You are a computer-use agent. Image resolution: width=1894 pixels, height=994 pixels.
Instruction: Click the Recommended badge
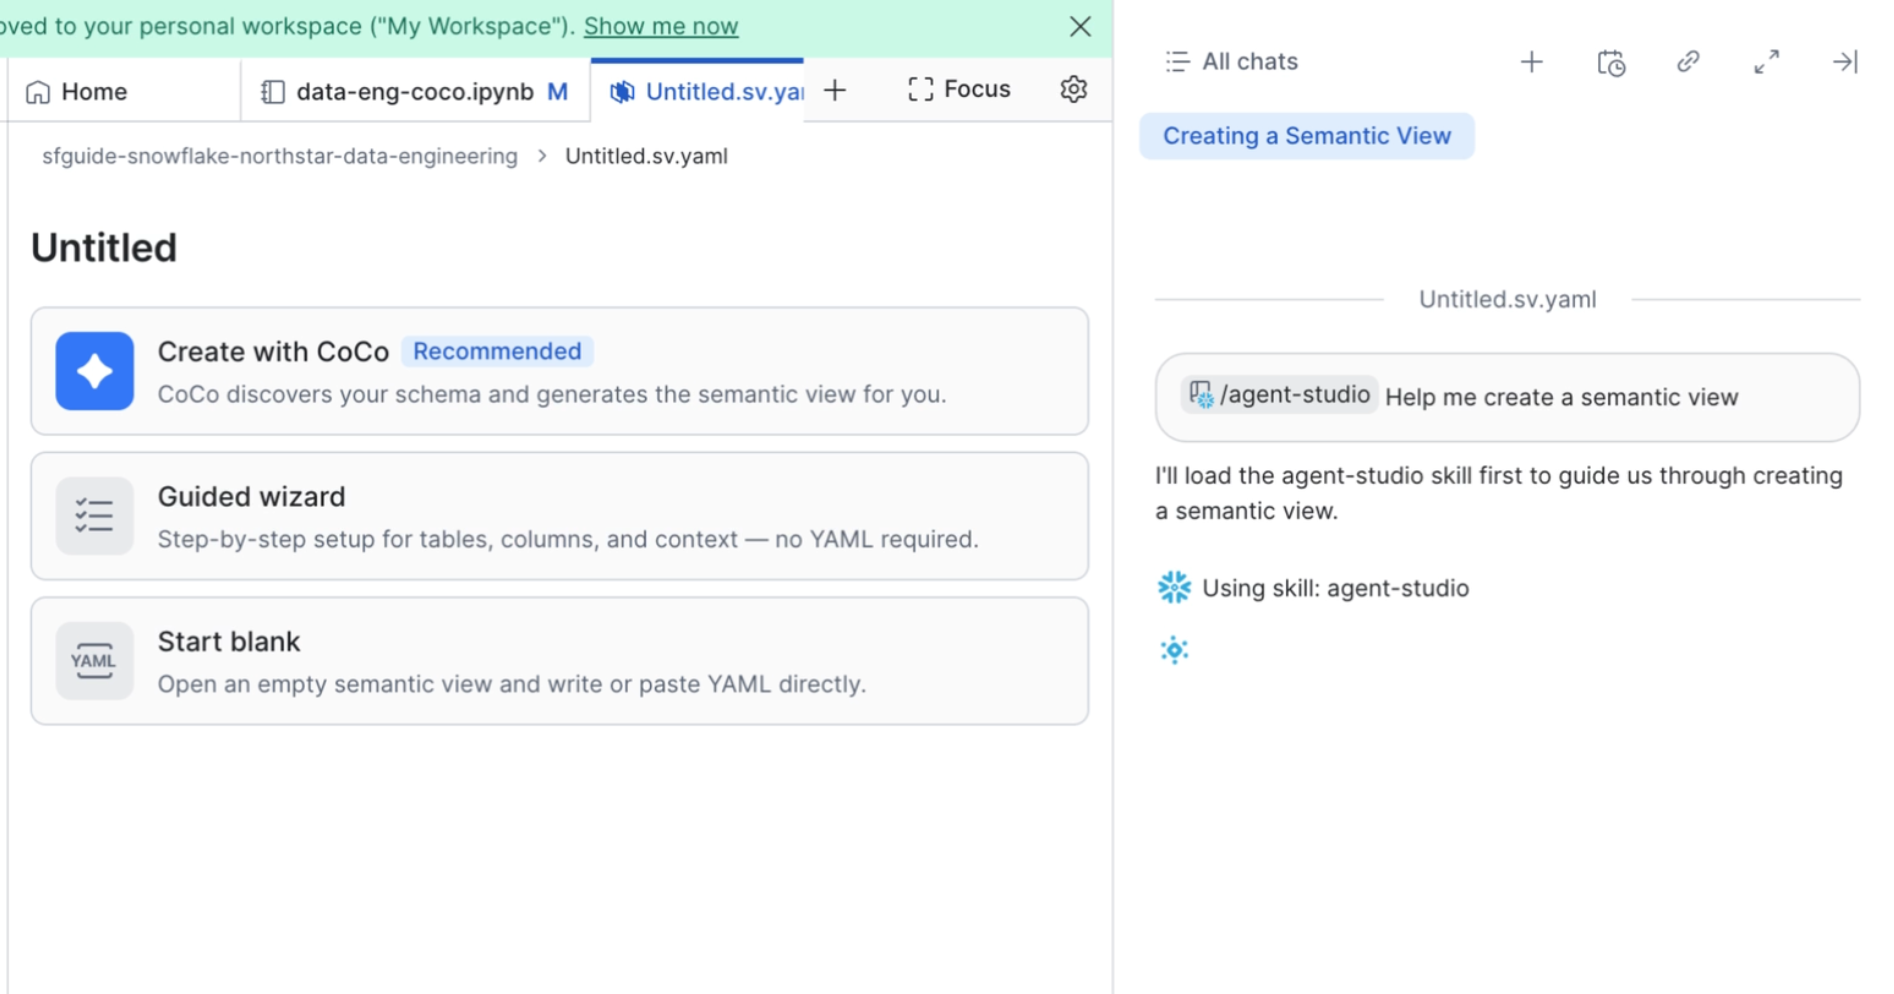pyautogui.click(x=497, y=351)
